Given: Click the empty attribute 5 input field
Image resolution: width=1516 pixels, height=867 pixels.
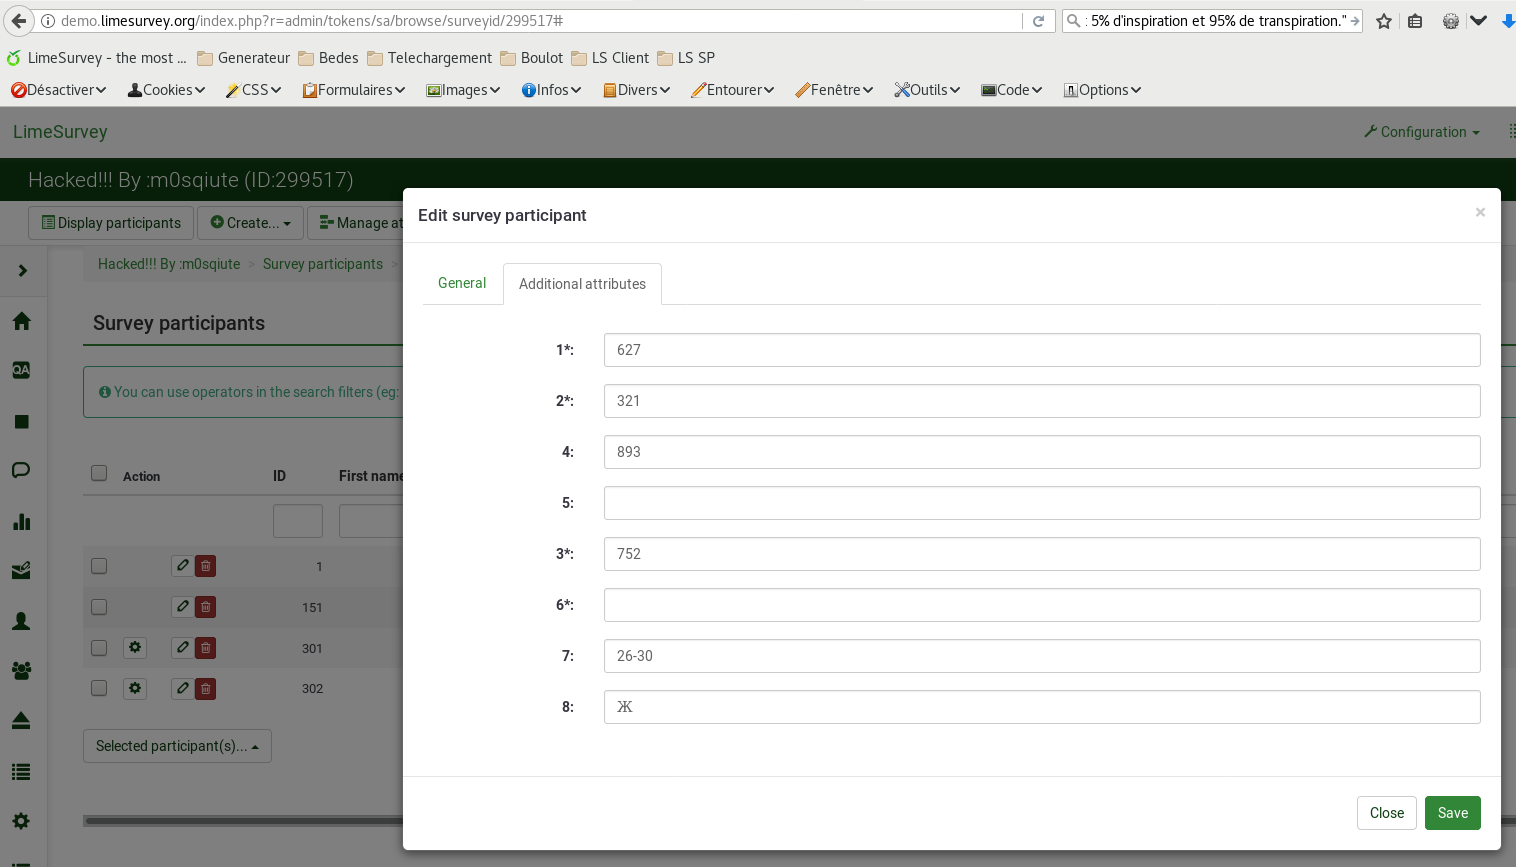Looking at the screenshot, I should click(1041, 503).
